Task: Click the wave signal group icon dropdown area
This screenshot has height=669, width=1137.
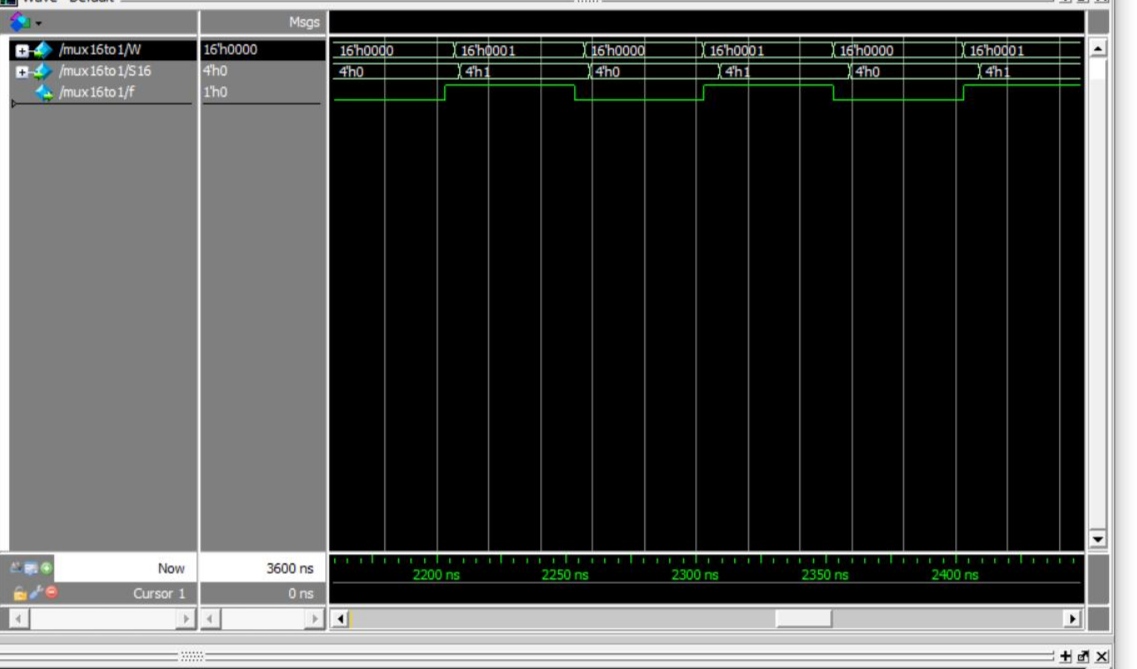Action: 18,20
